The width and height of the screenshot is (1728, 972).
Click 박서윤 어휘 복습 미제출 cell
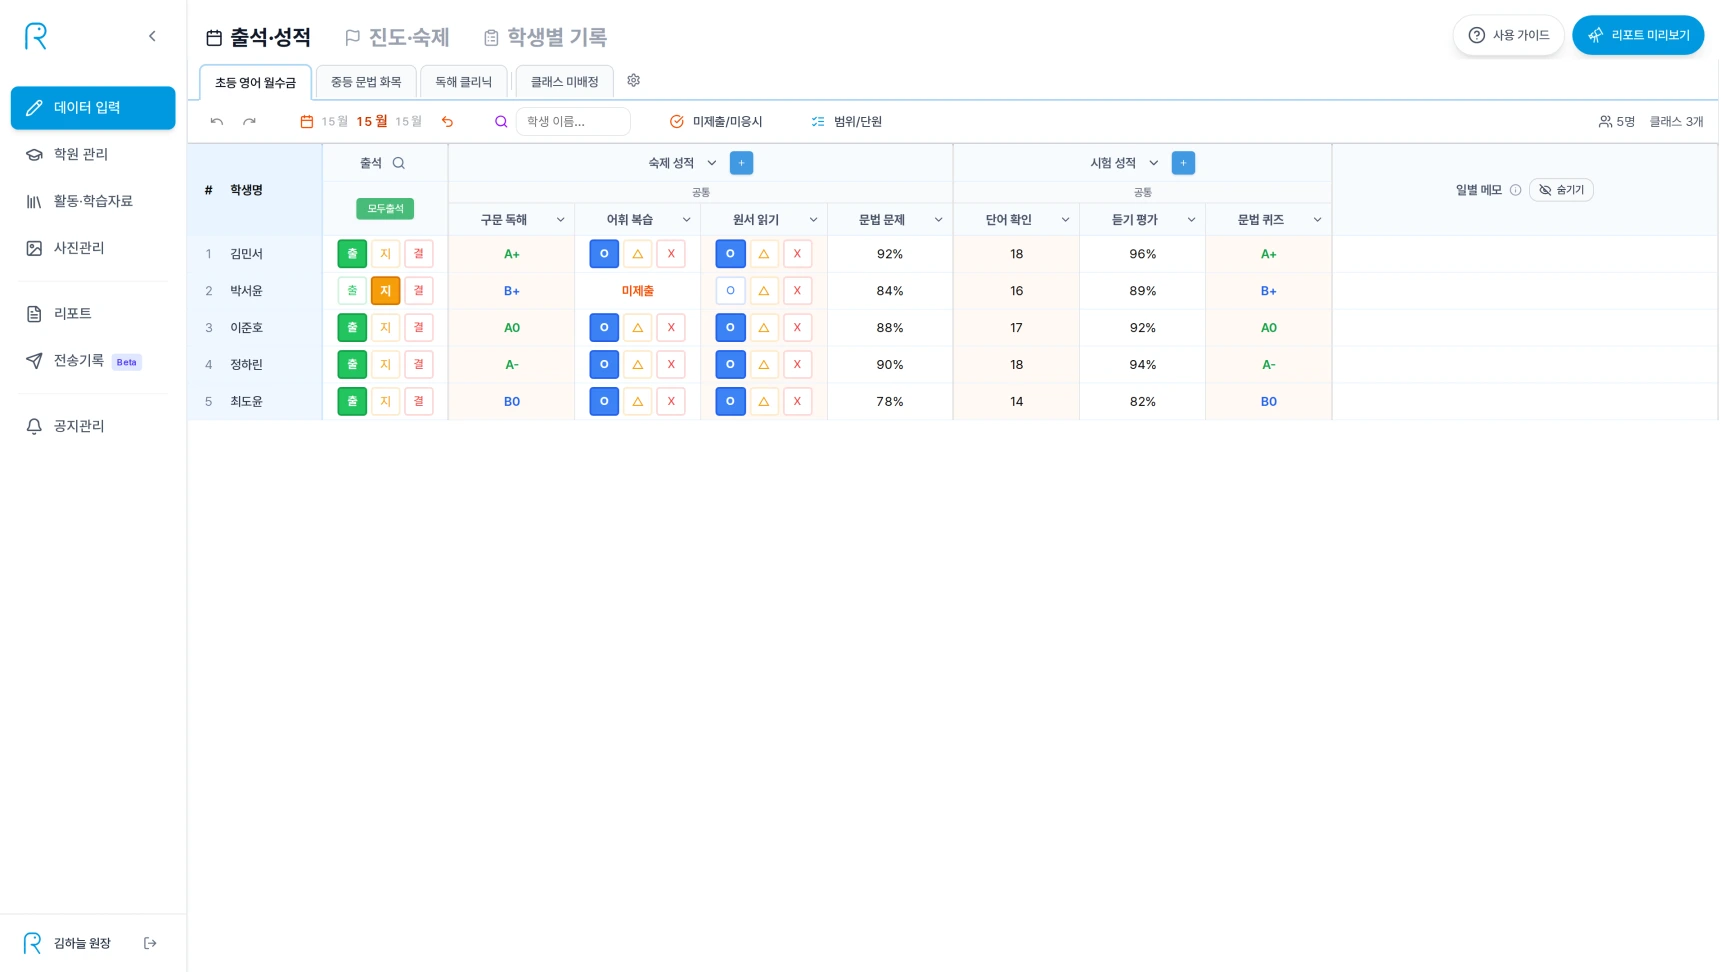[637, 291]
